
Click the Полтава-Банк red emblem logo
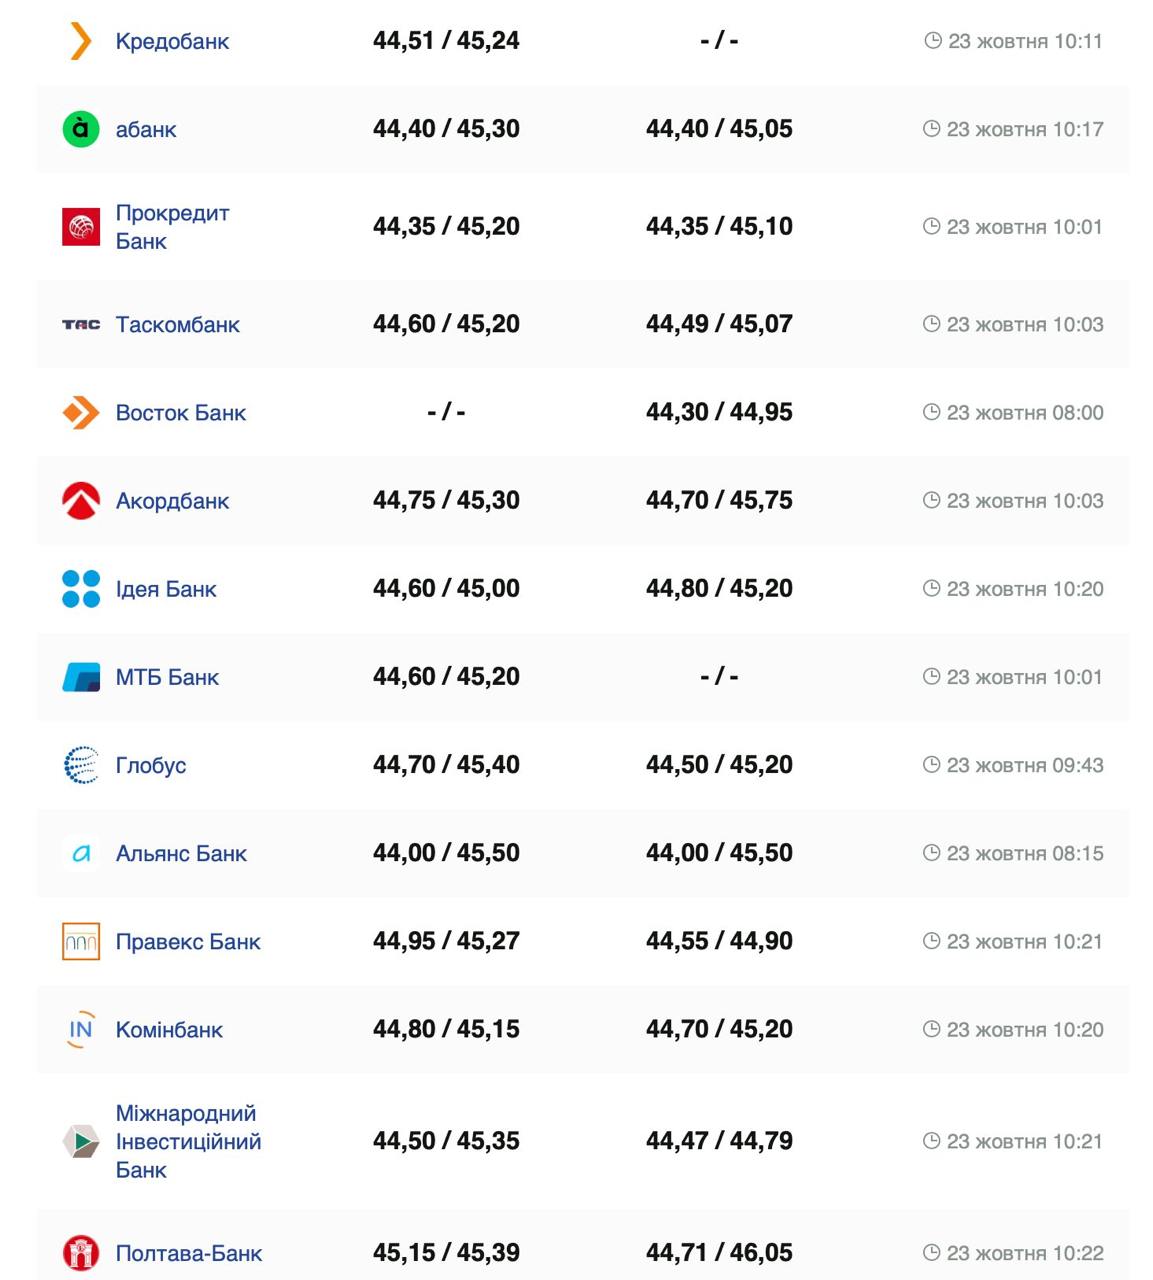click(x=81, y=1253)
